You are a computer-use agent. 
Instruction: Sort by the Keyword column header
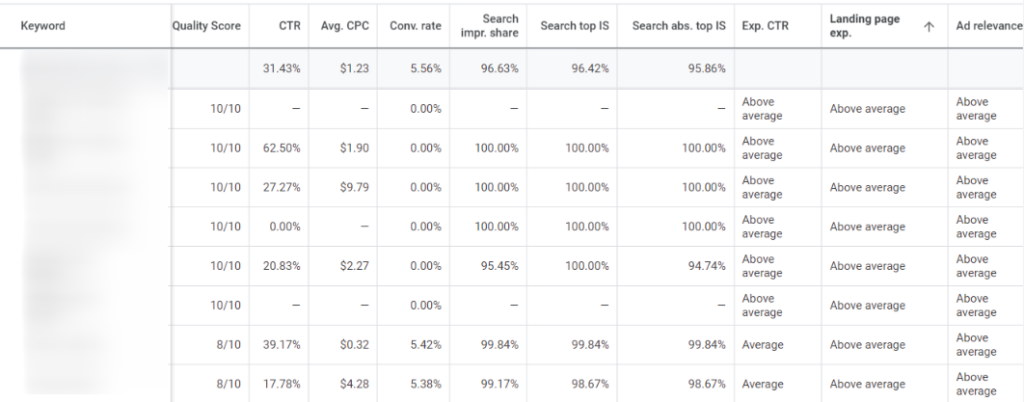tap(43, 26)
